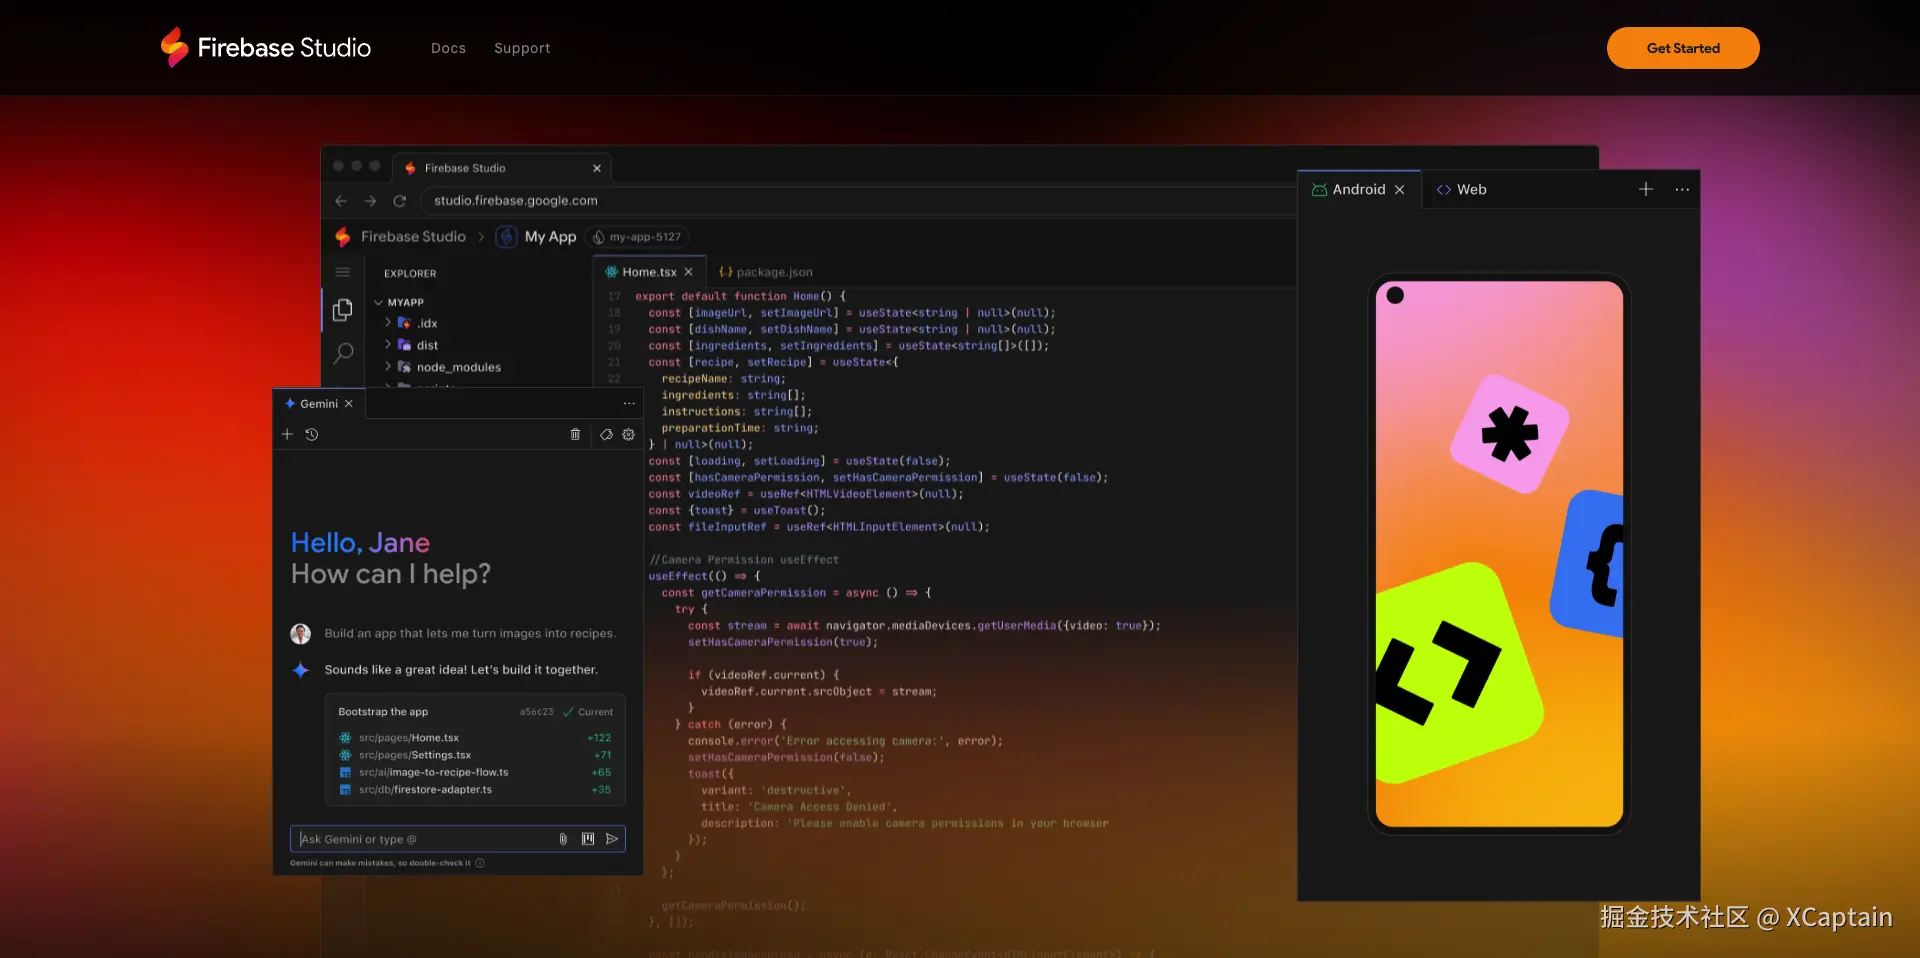This screenshot has width=1920, height=958.
Task: Switch to the Web preview tab
Action: 1462,189
